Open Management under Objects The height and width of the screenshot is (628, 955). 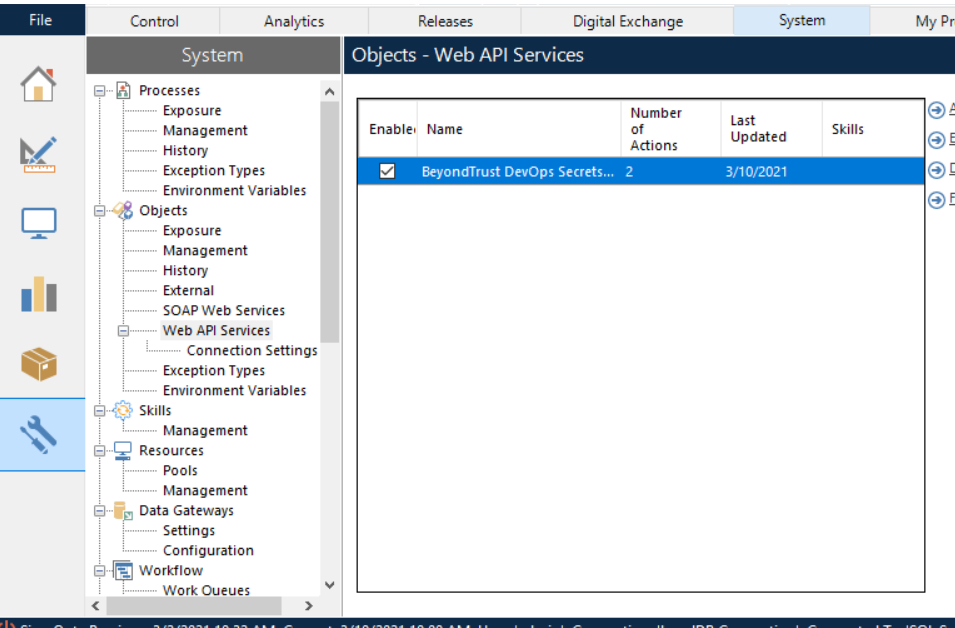[205, 250]
